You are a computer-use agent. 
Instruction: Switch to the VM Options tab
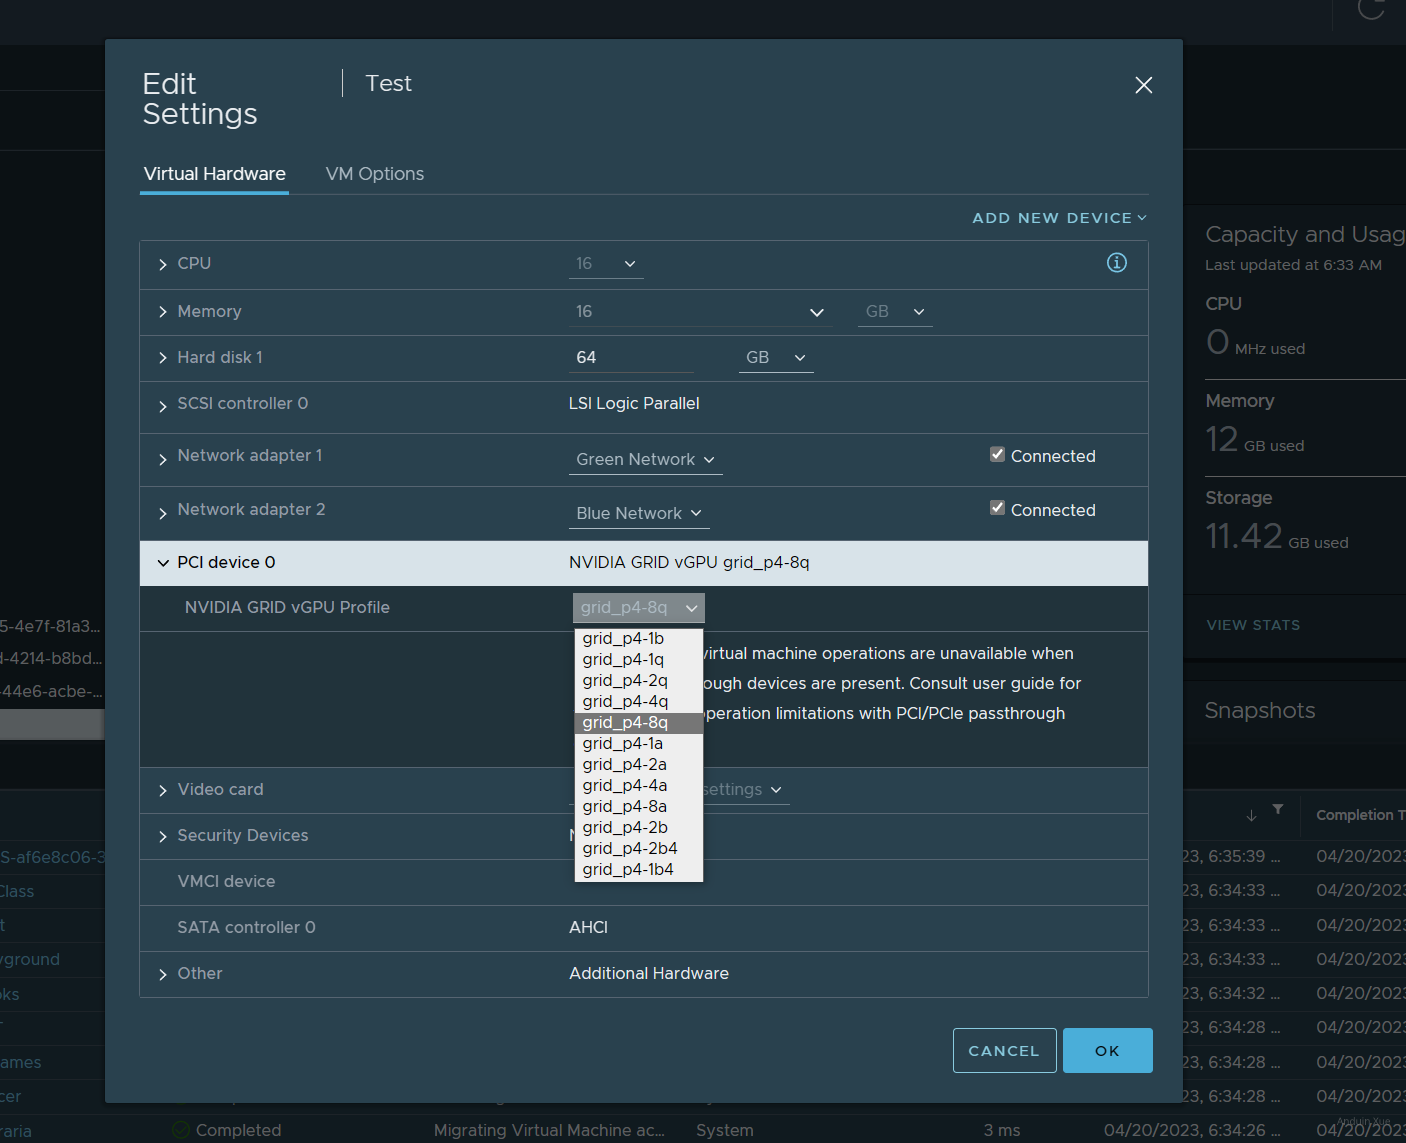click(374, 174)
